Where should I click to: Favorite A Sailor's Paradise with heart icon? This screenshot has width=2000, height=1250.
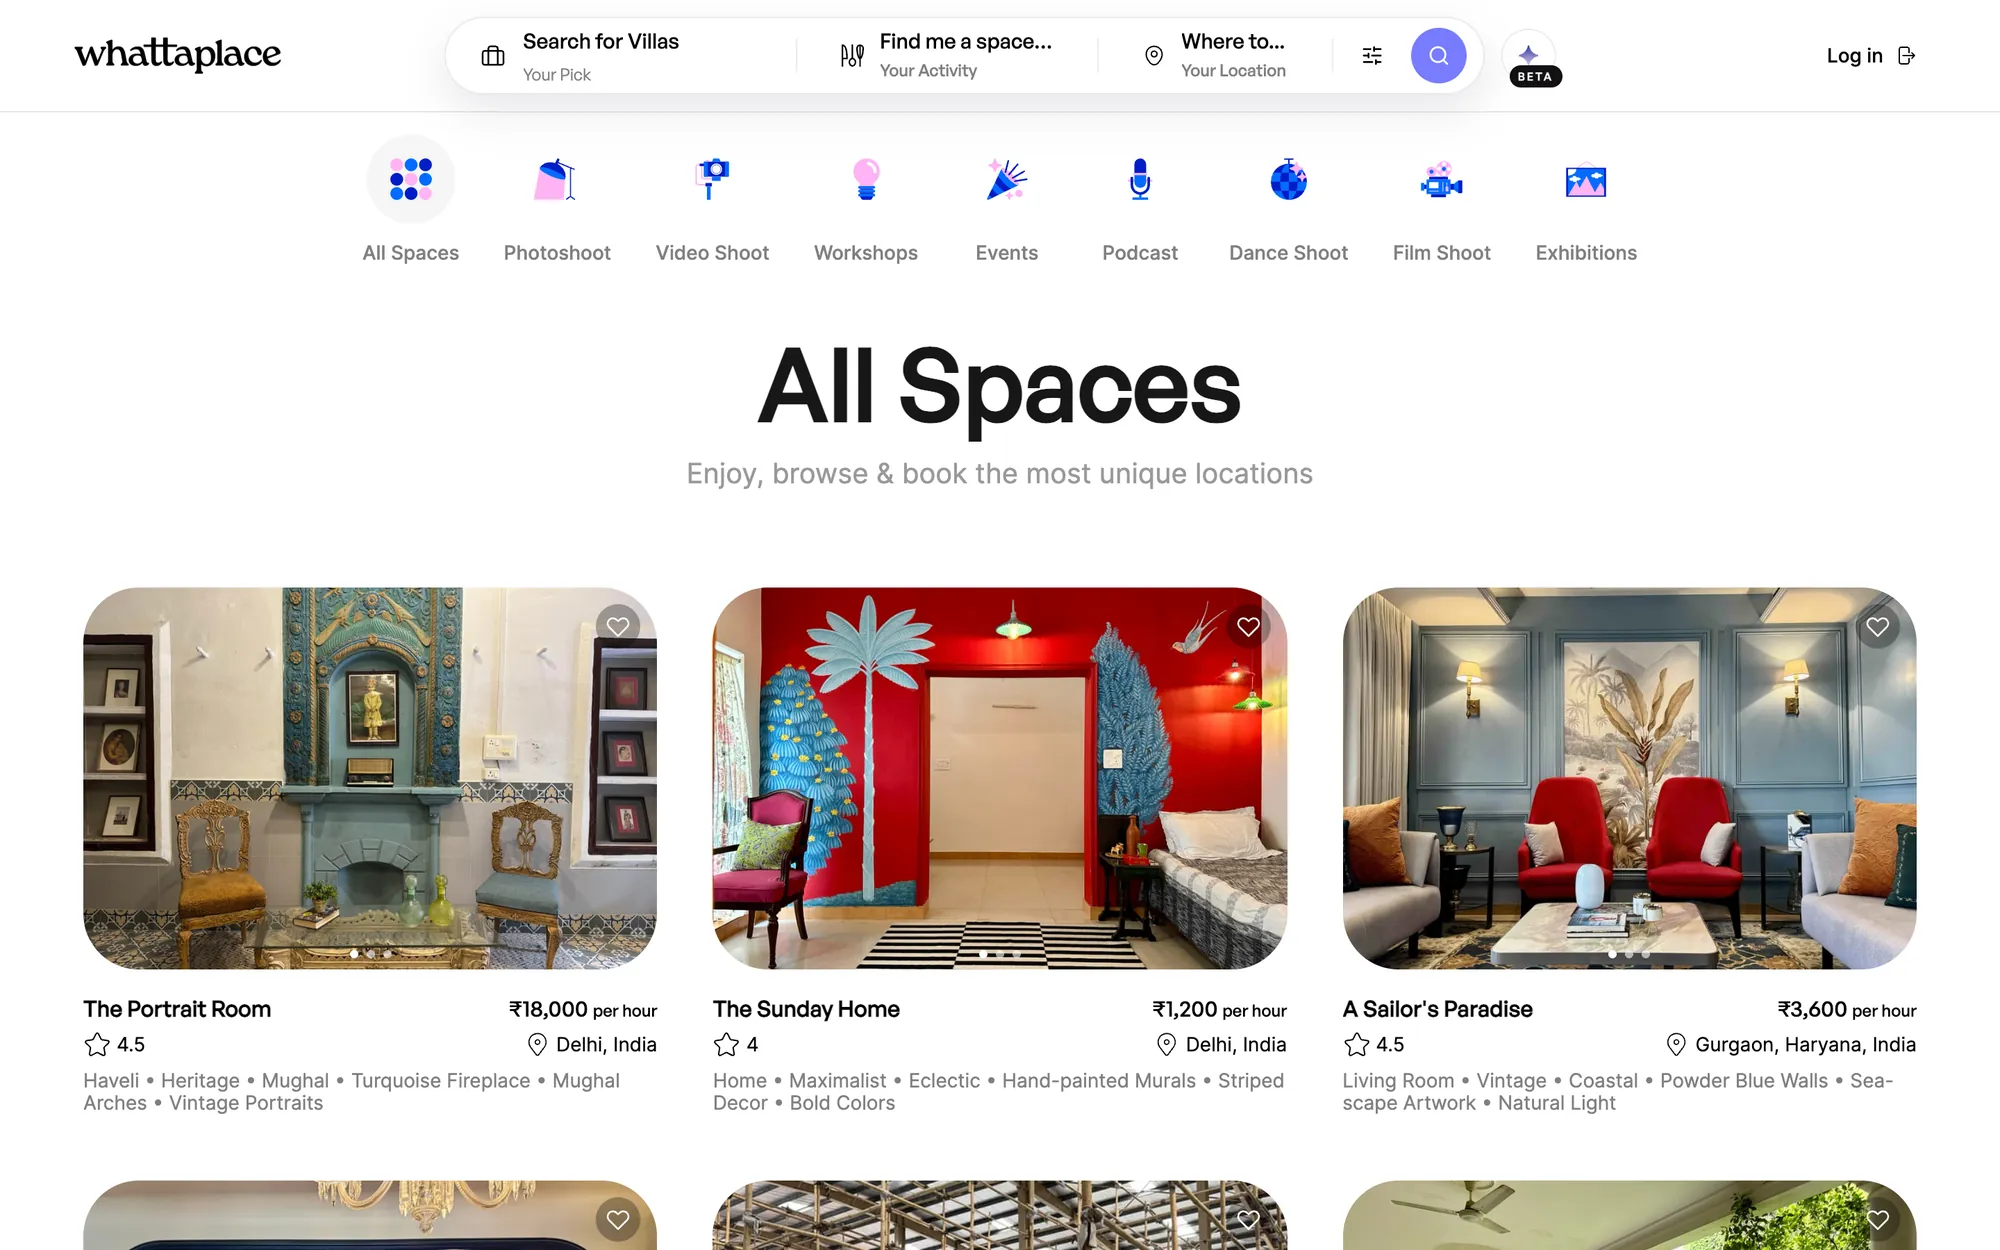tap(1878, 627)
